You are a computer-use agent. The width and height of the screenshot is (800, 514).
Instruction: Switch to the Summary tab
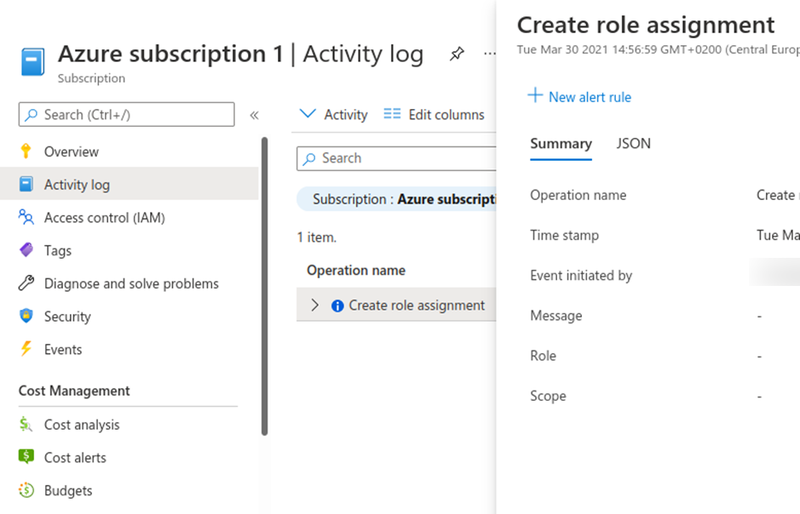pyautogui.click(x=561, y=144)
